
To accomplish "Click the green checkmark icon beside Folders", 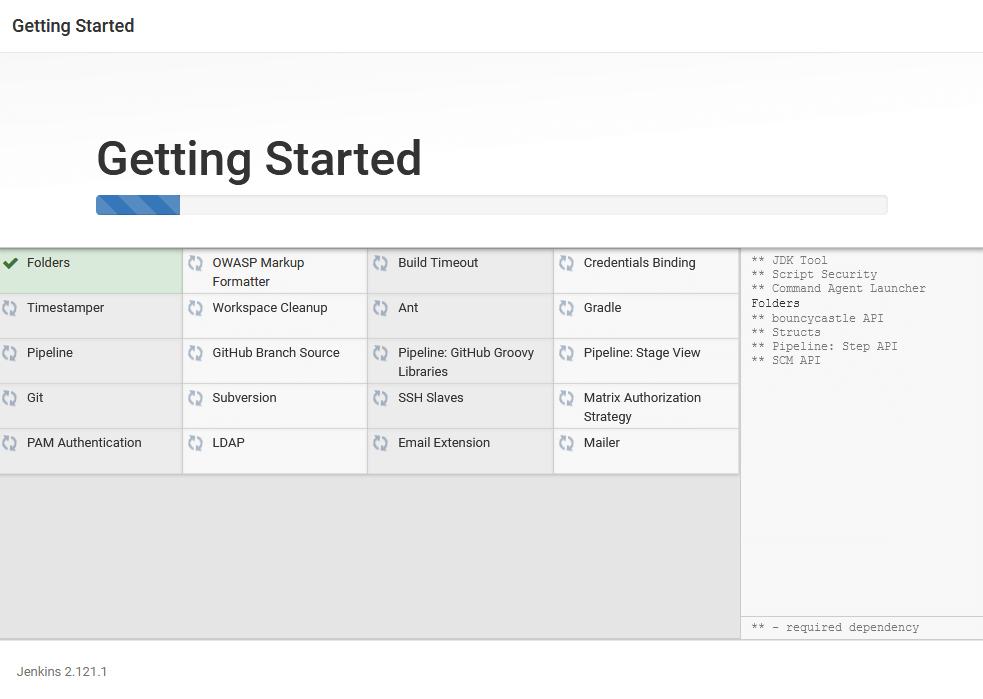I will [10, 263].
